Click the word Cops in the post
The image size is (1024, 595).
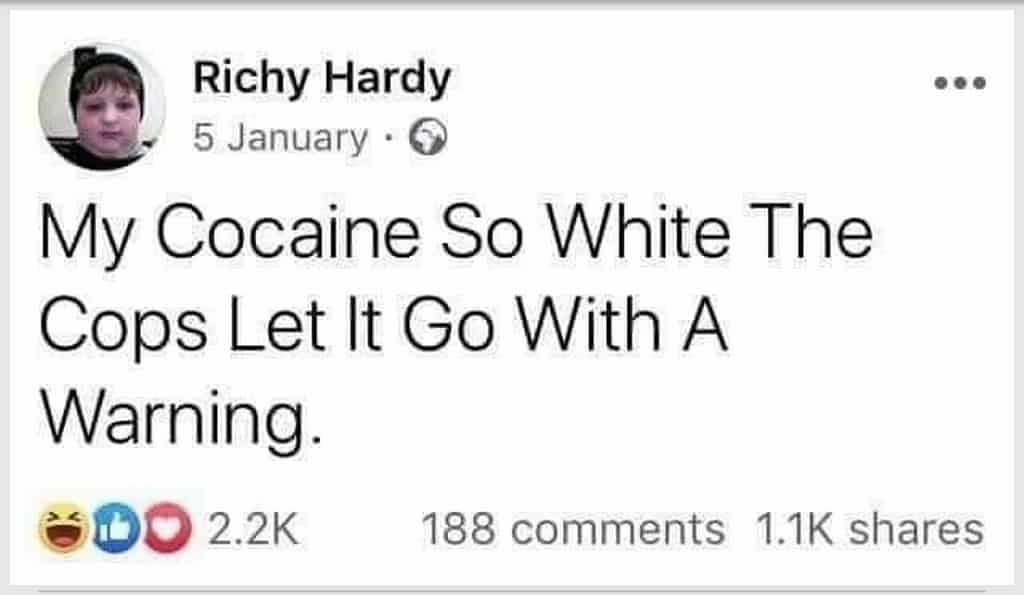coord(123,329)
